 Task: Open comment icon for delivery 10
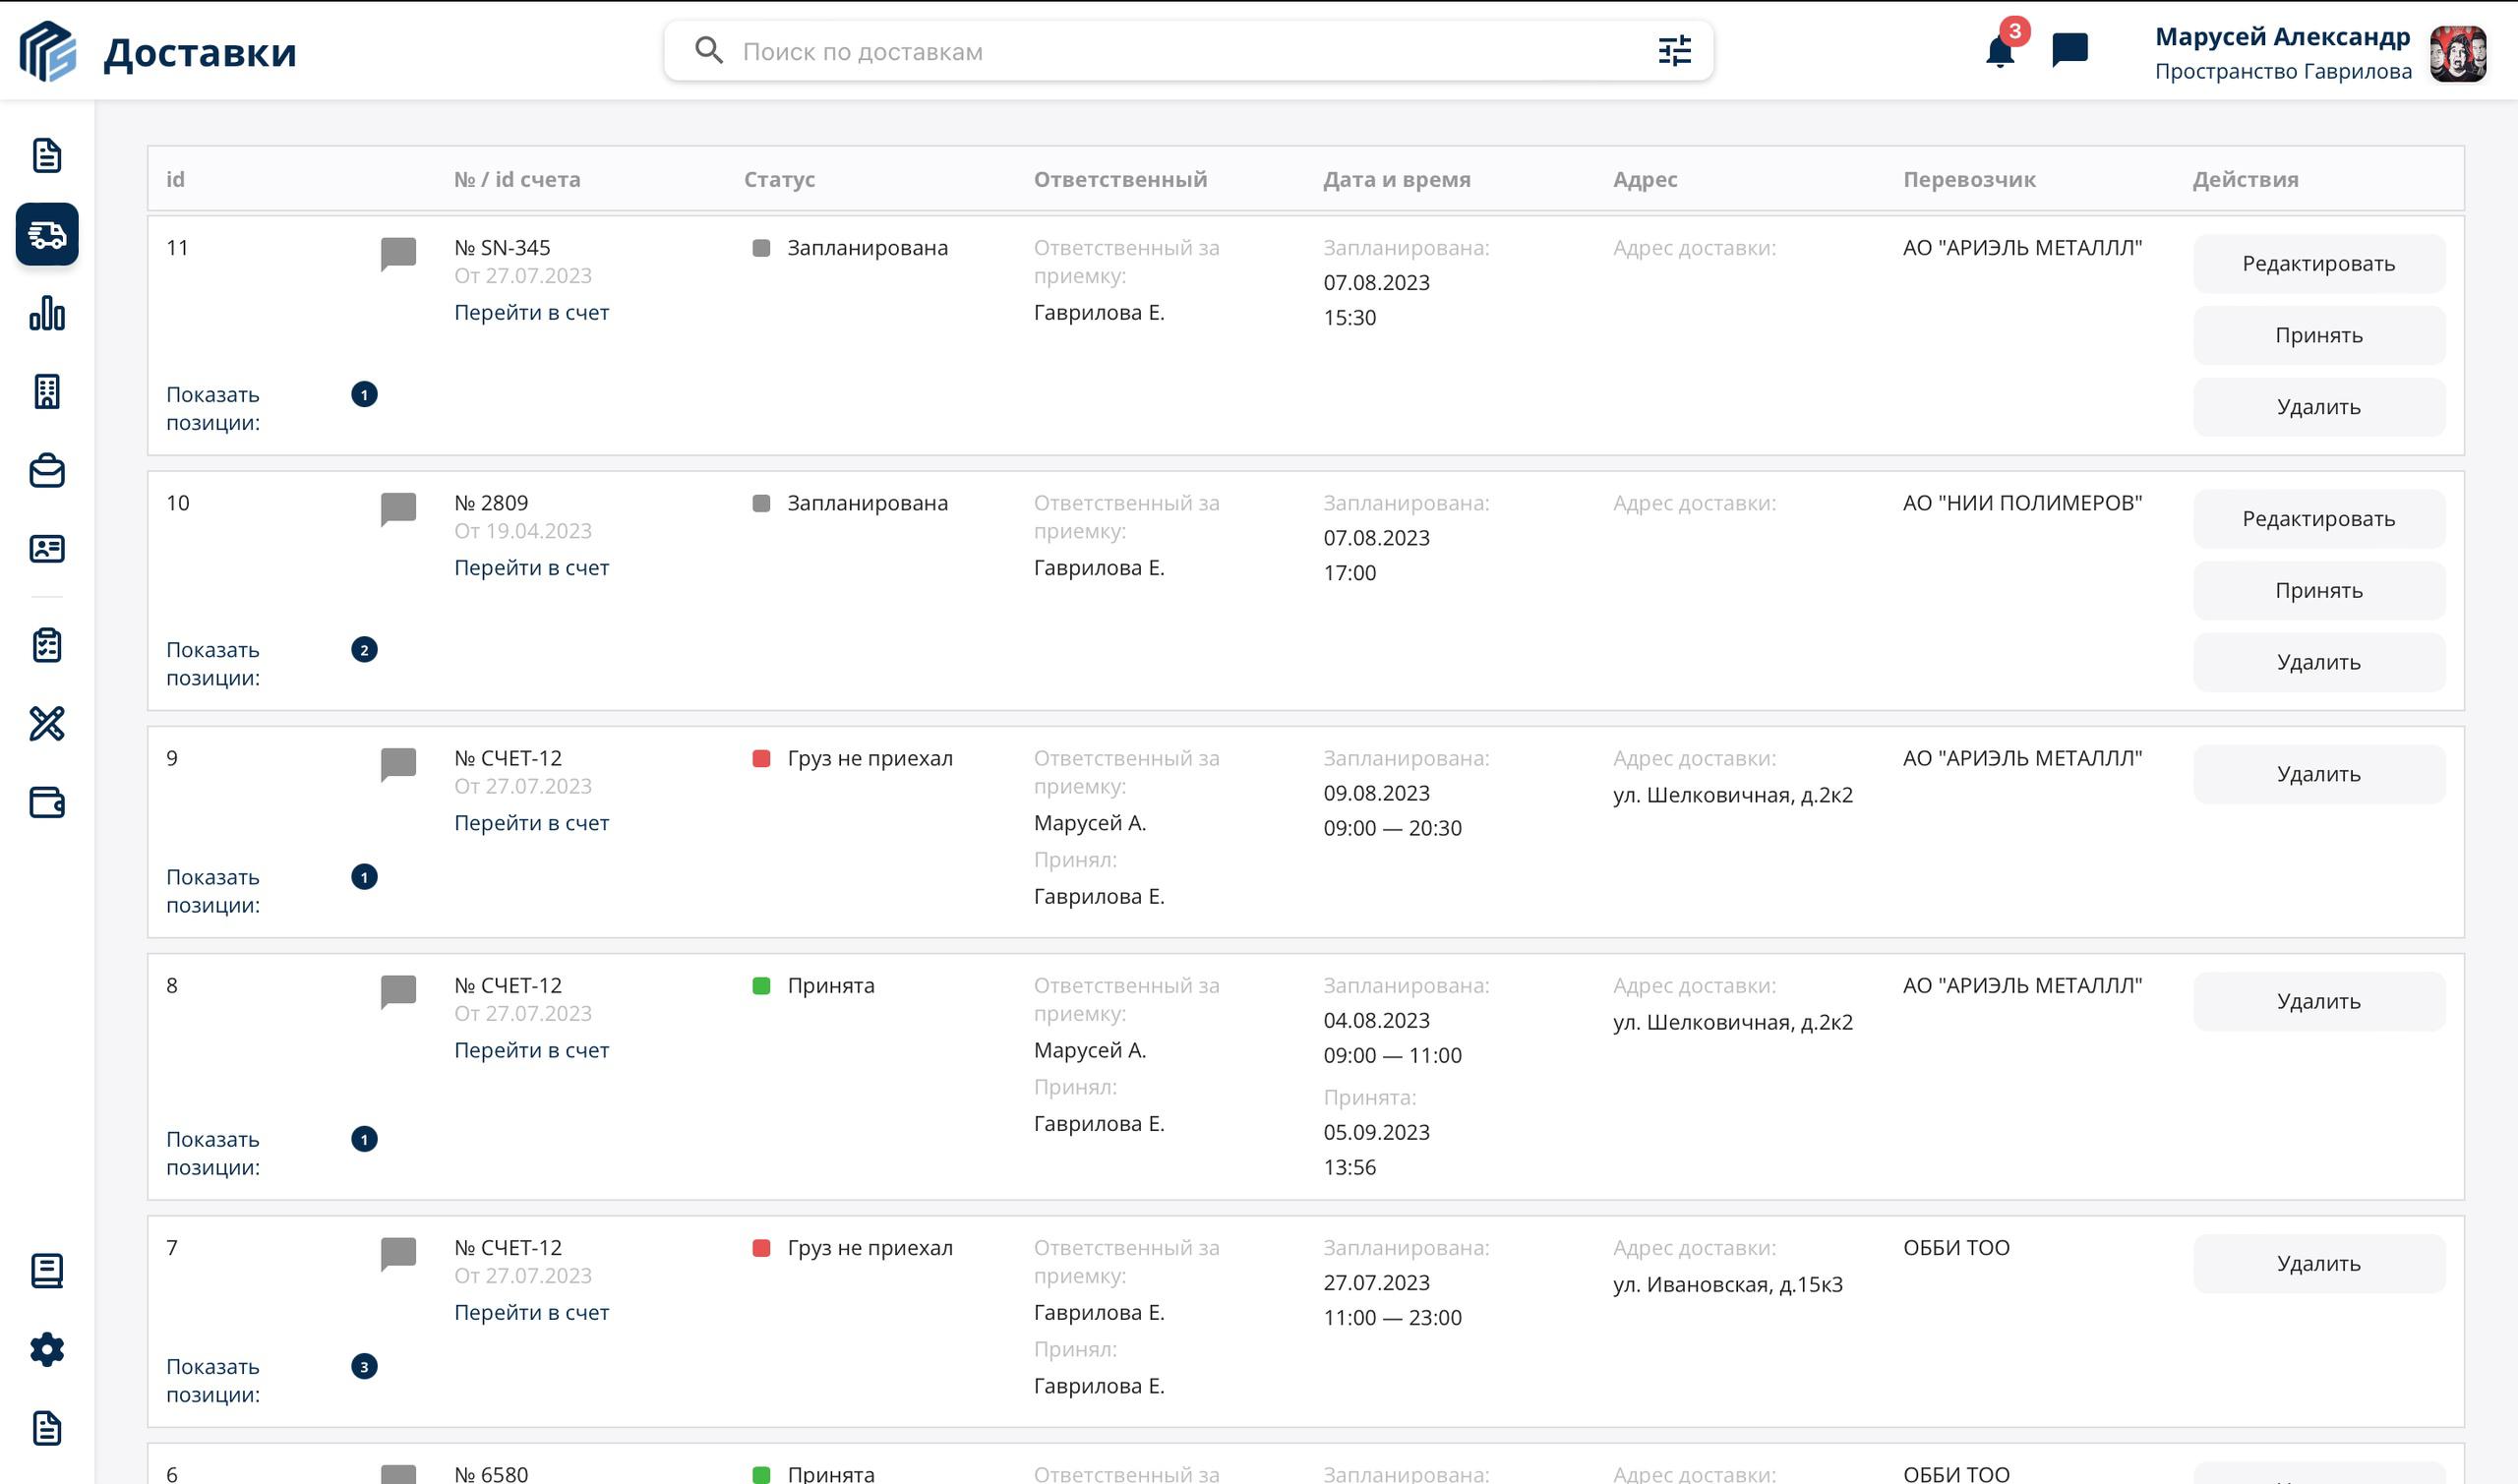398,508
